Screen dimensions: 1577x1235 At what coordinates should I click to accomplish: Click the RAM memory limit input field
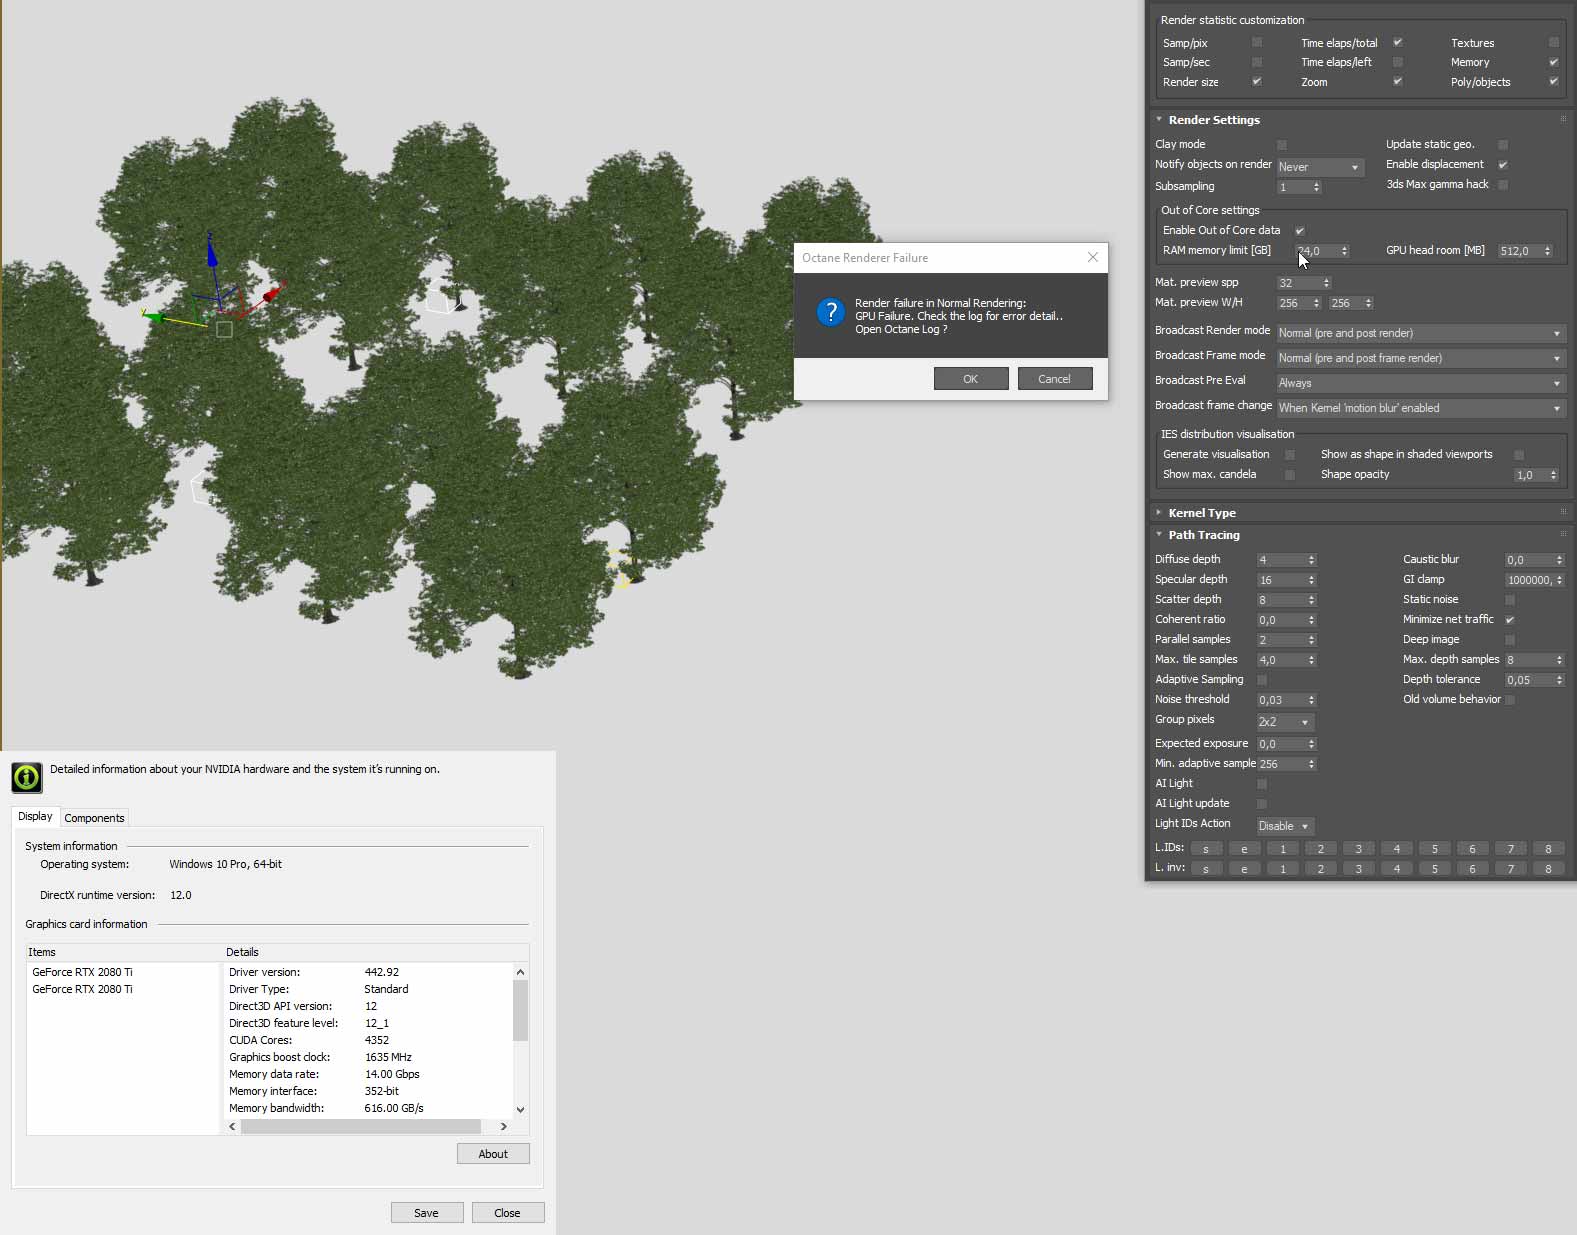click(x=1316, y=251)
